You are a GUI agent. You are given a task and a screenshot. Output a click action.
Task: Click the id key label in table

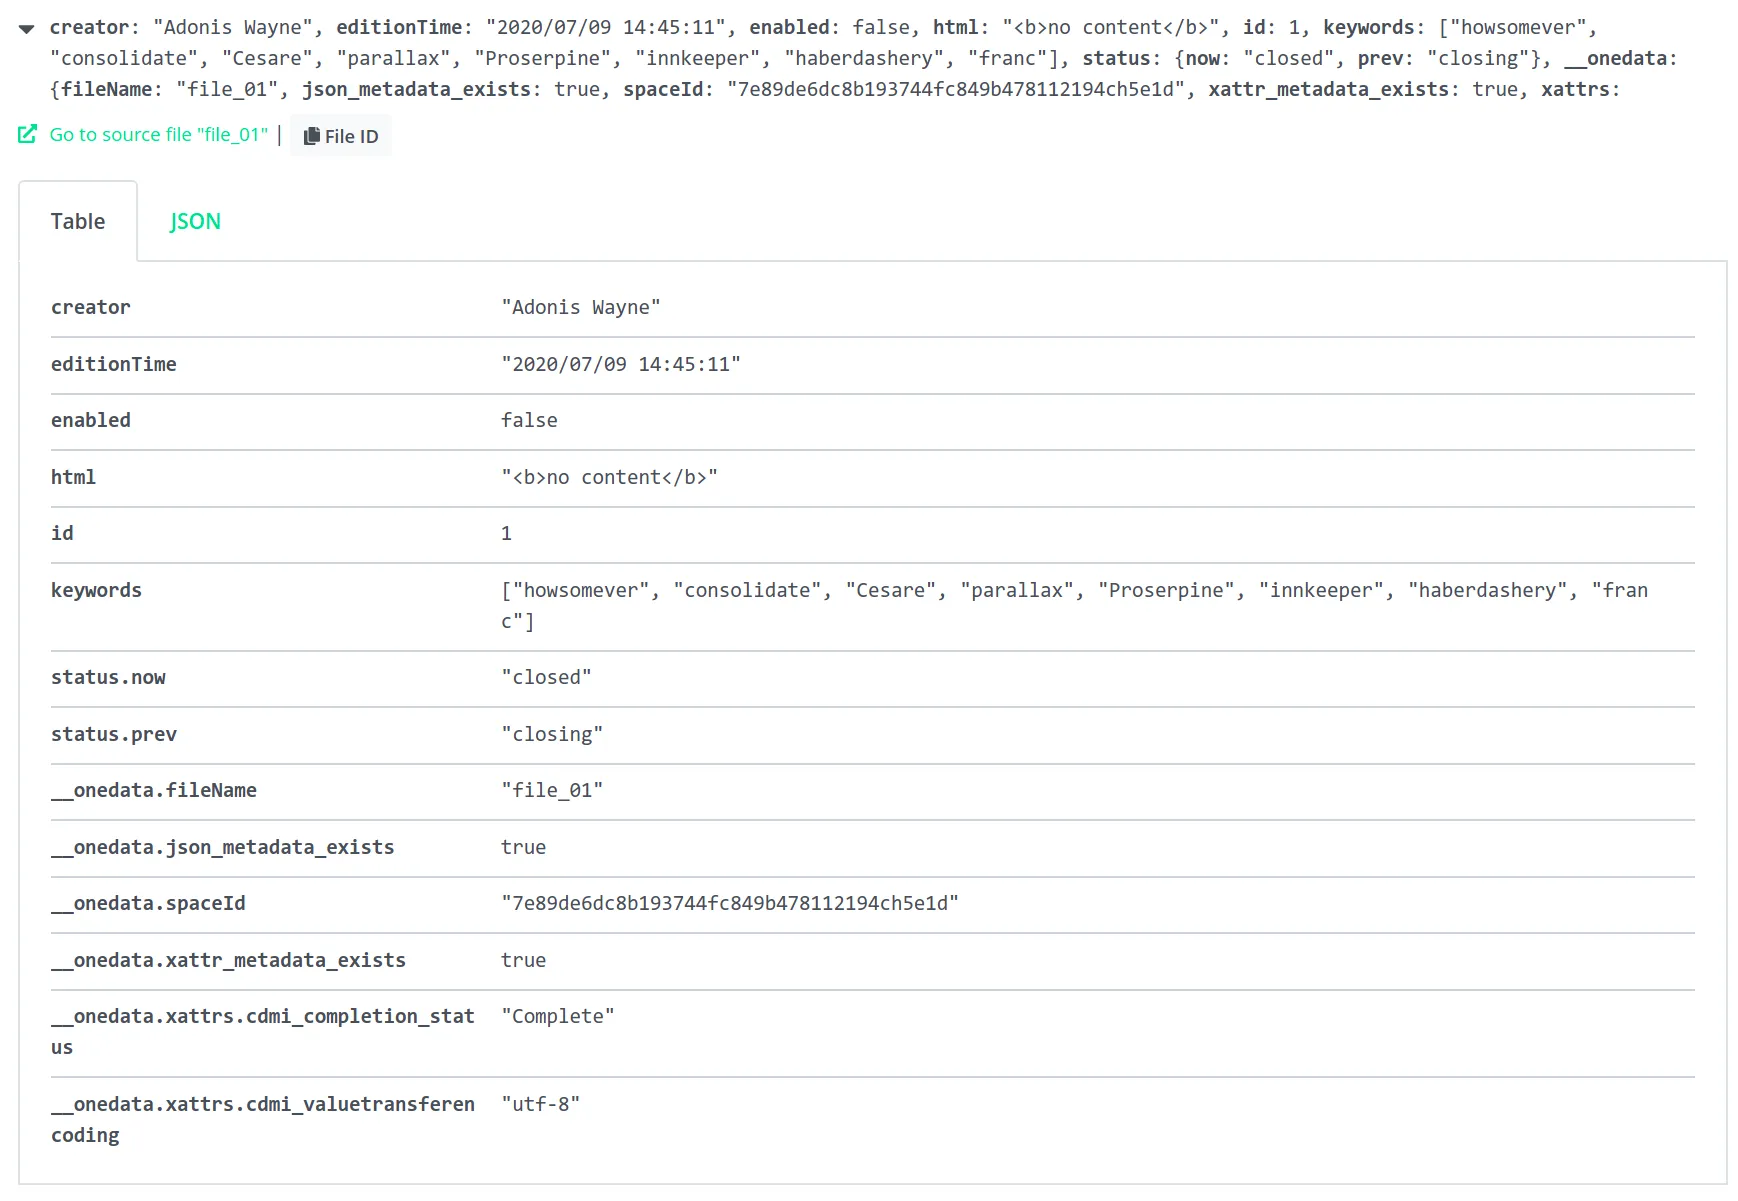point(62,534)
